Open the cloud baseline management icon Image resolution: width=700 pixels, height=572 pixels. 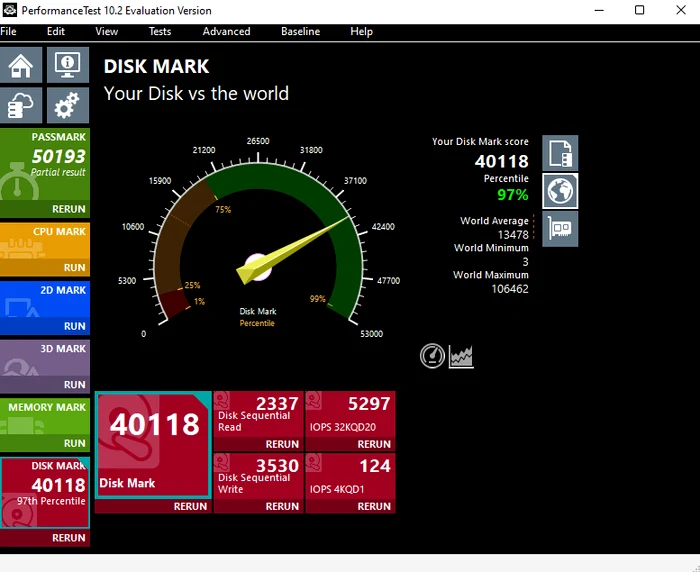21,105
